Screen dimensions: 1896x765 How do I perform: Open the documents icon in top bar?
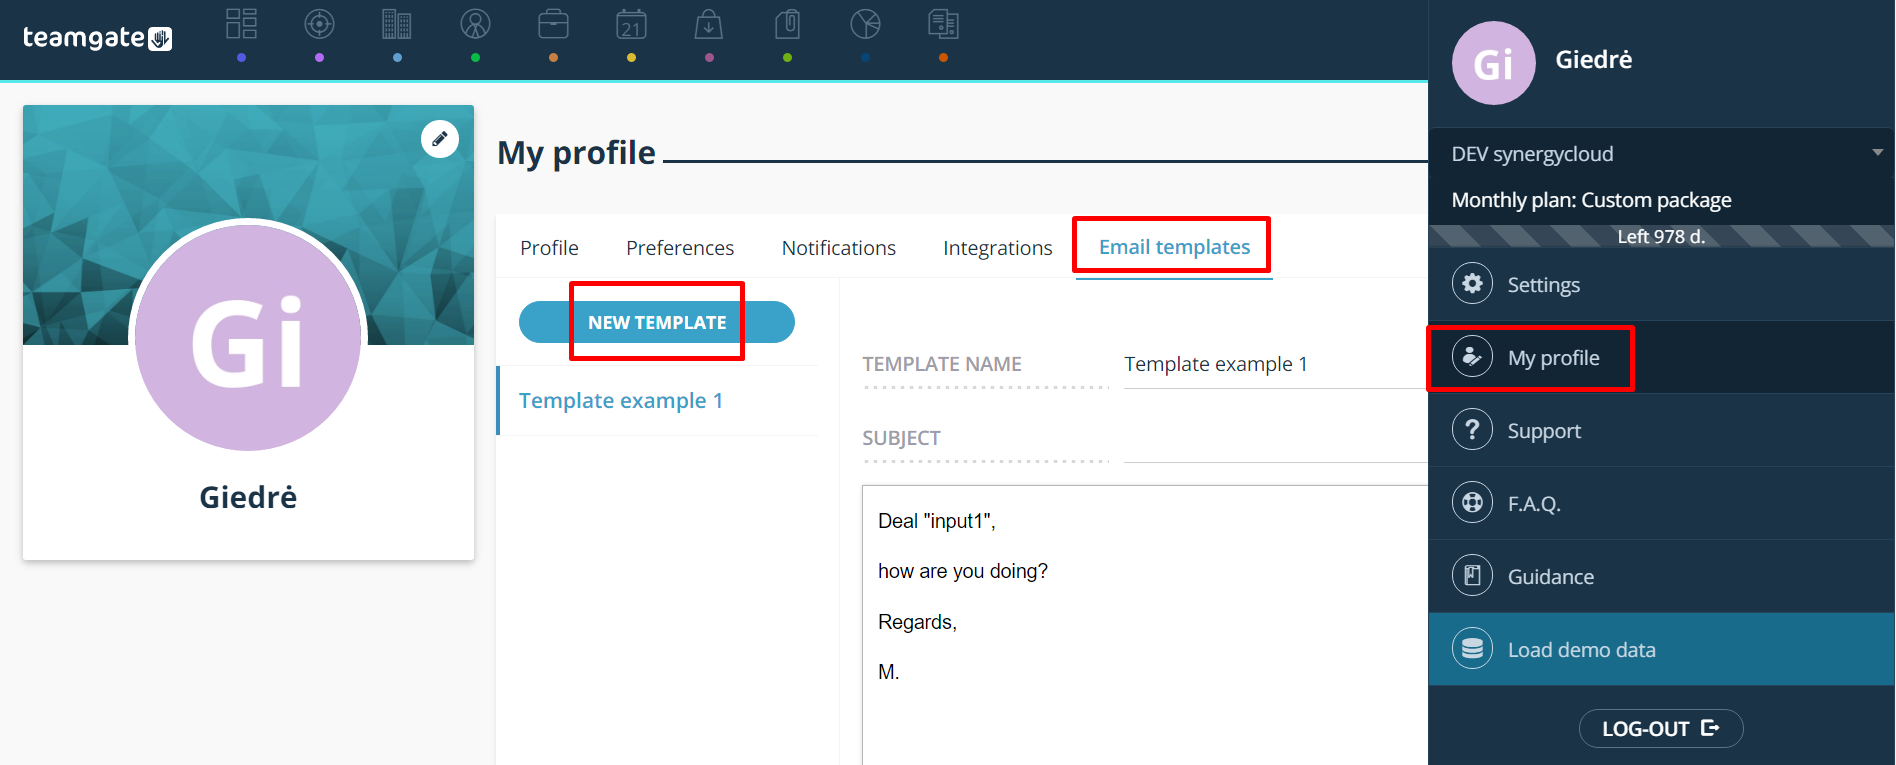943,24
